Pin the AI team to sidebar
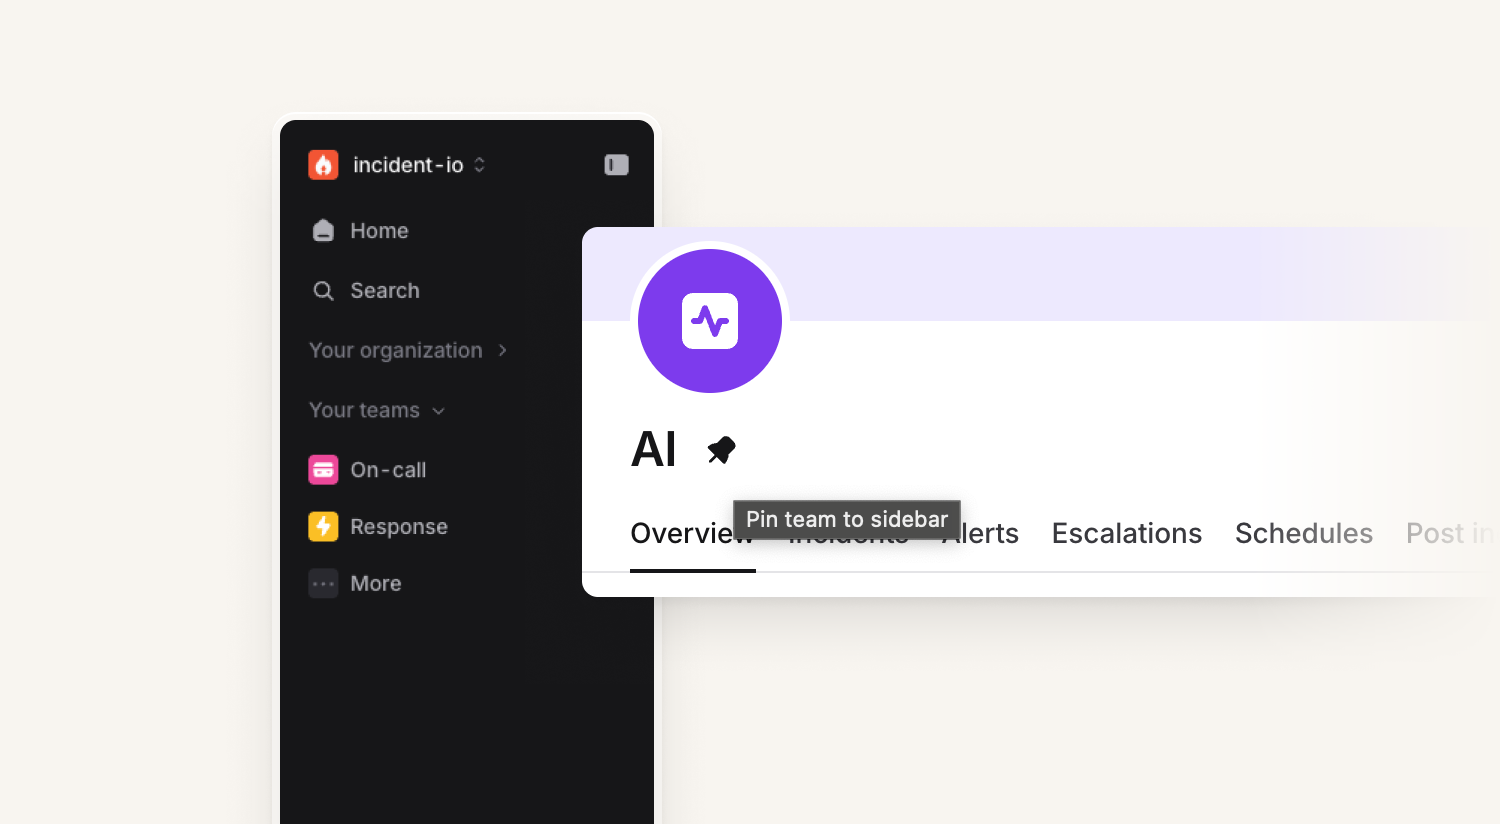 721,450
